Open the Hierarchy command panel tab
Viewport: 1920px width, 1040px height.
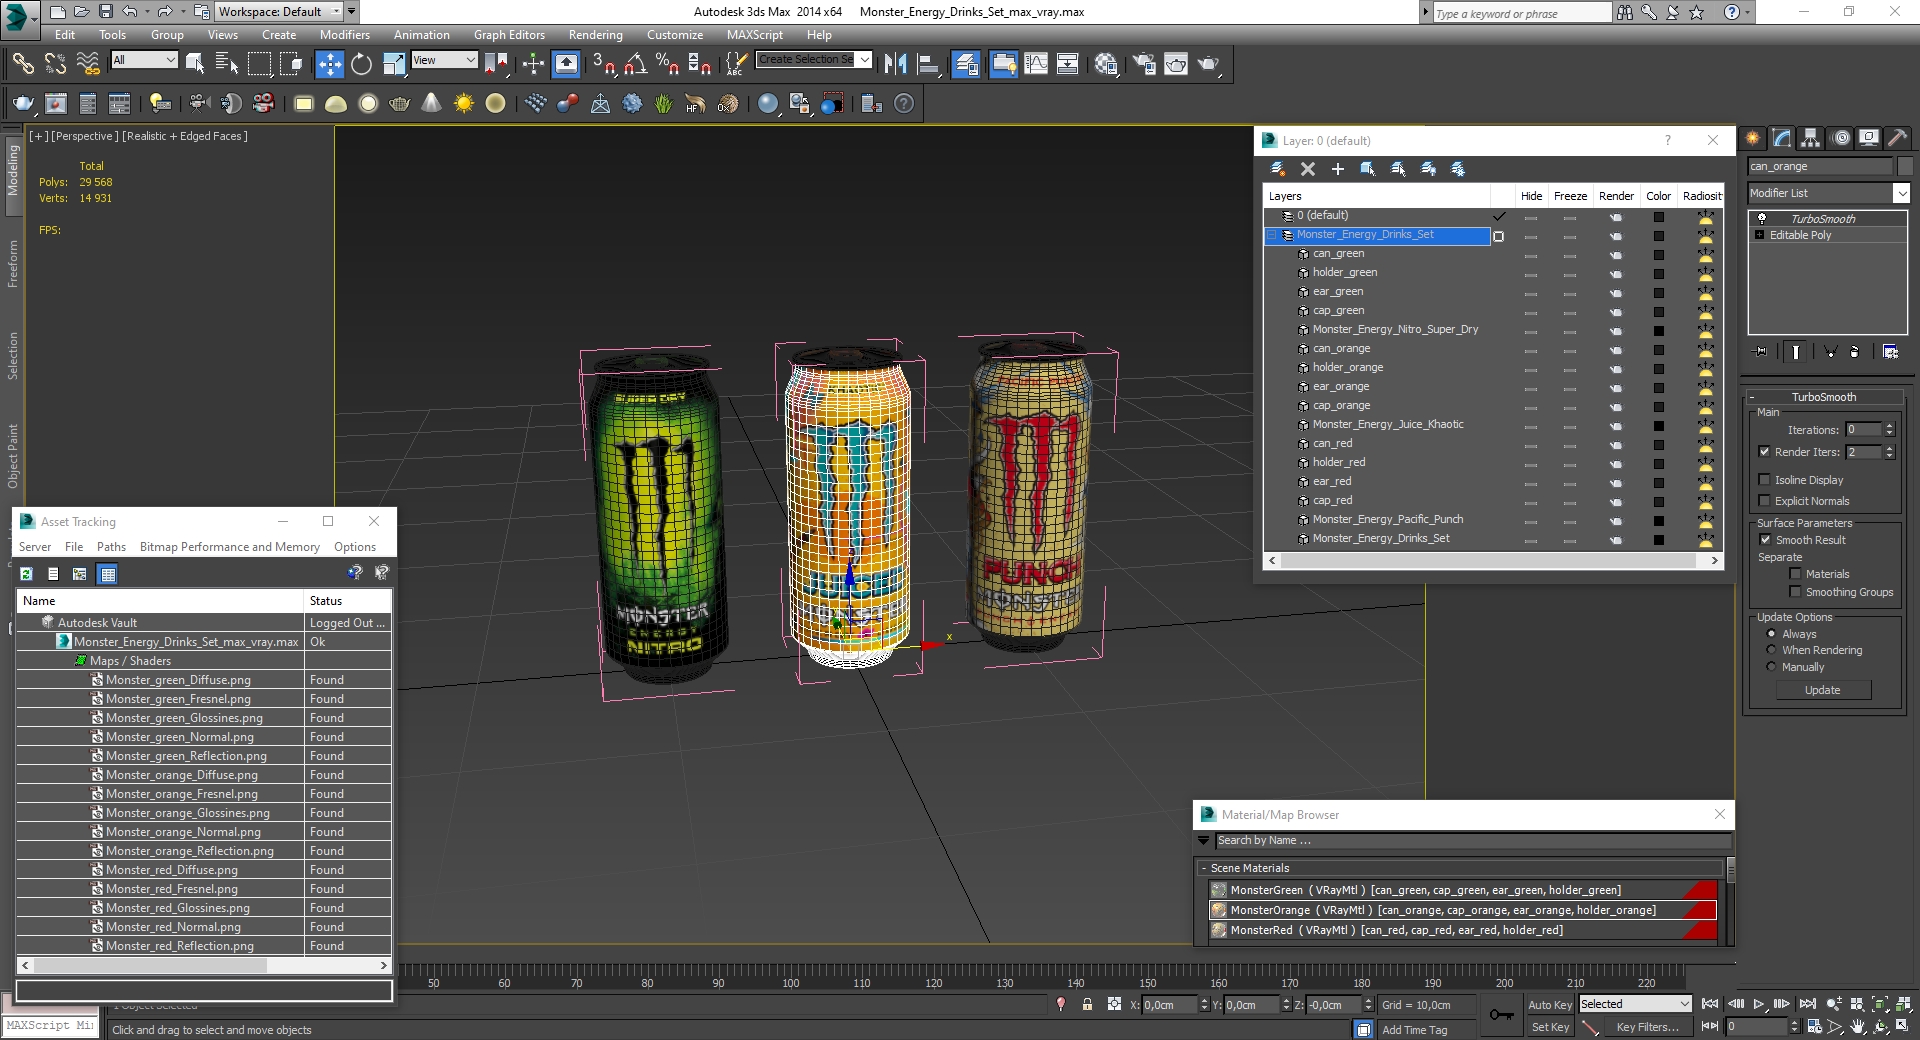pos(1811,138)
